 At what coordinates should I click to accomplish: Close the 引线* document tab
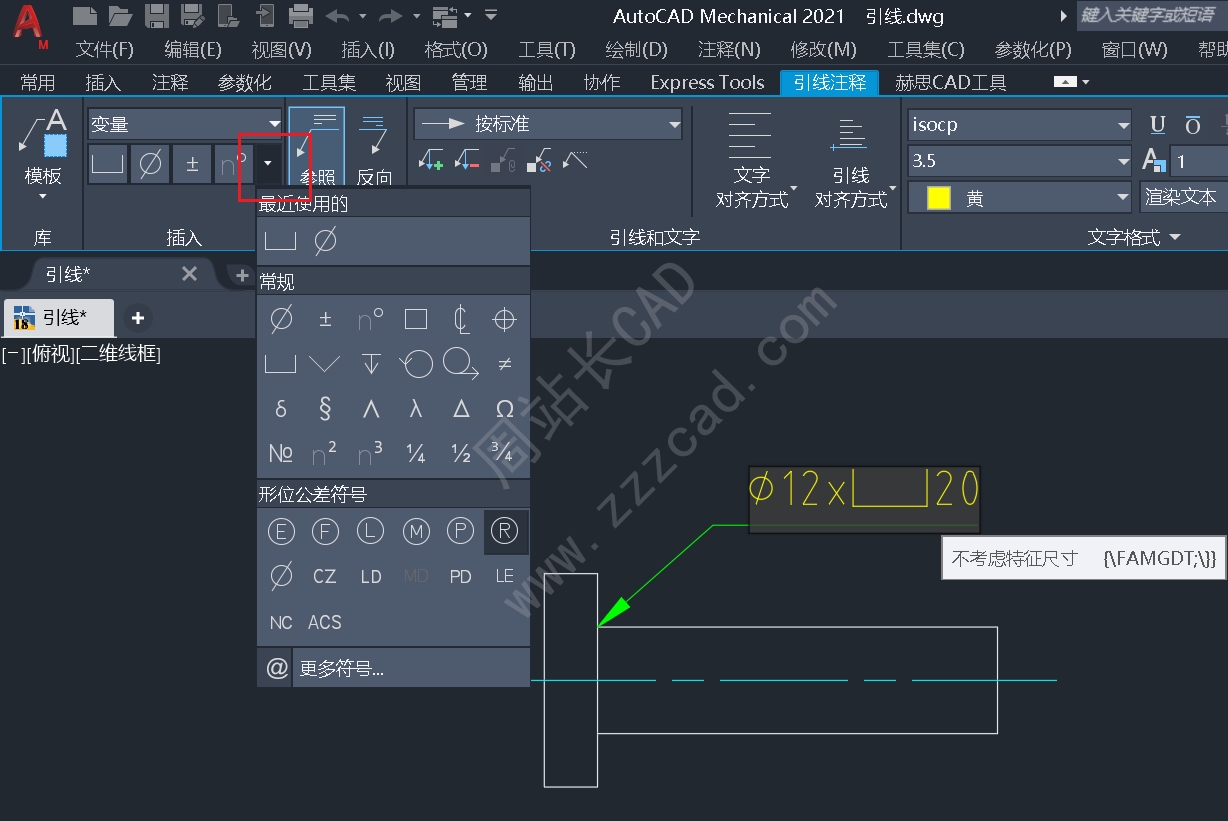189,274
